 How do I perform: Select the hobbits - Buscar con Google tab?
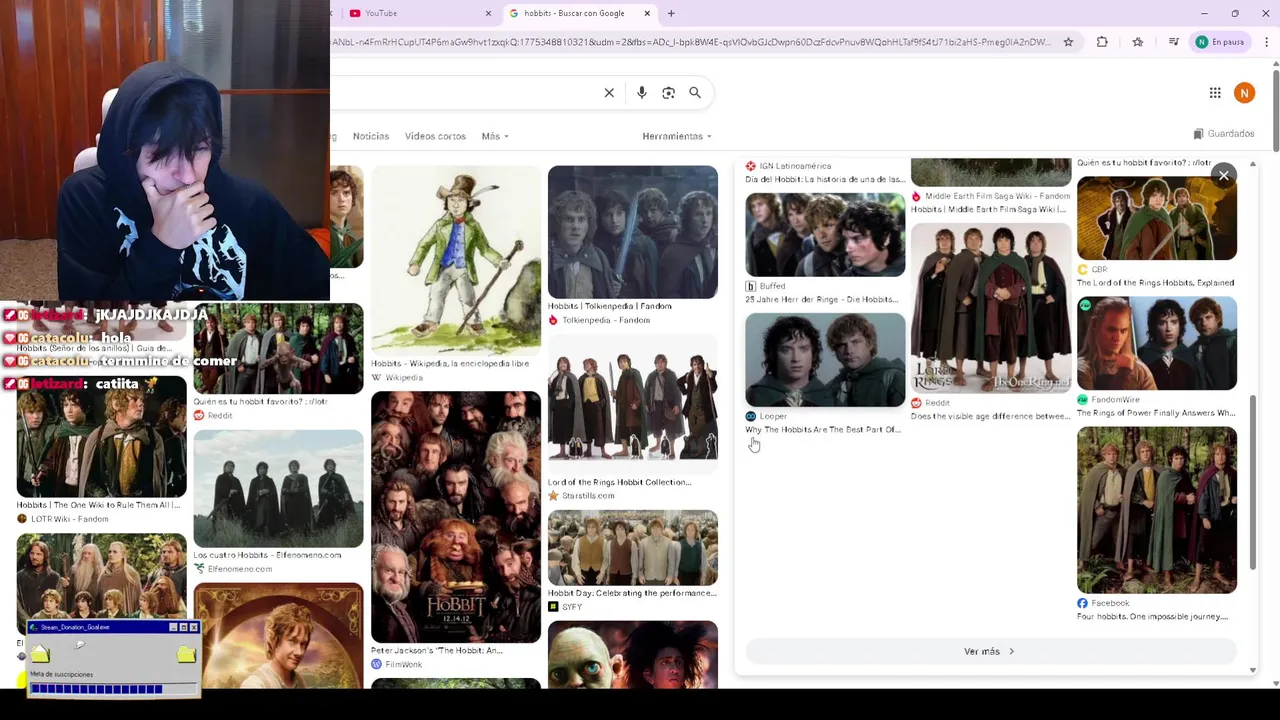click(578, 13)
